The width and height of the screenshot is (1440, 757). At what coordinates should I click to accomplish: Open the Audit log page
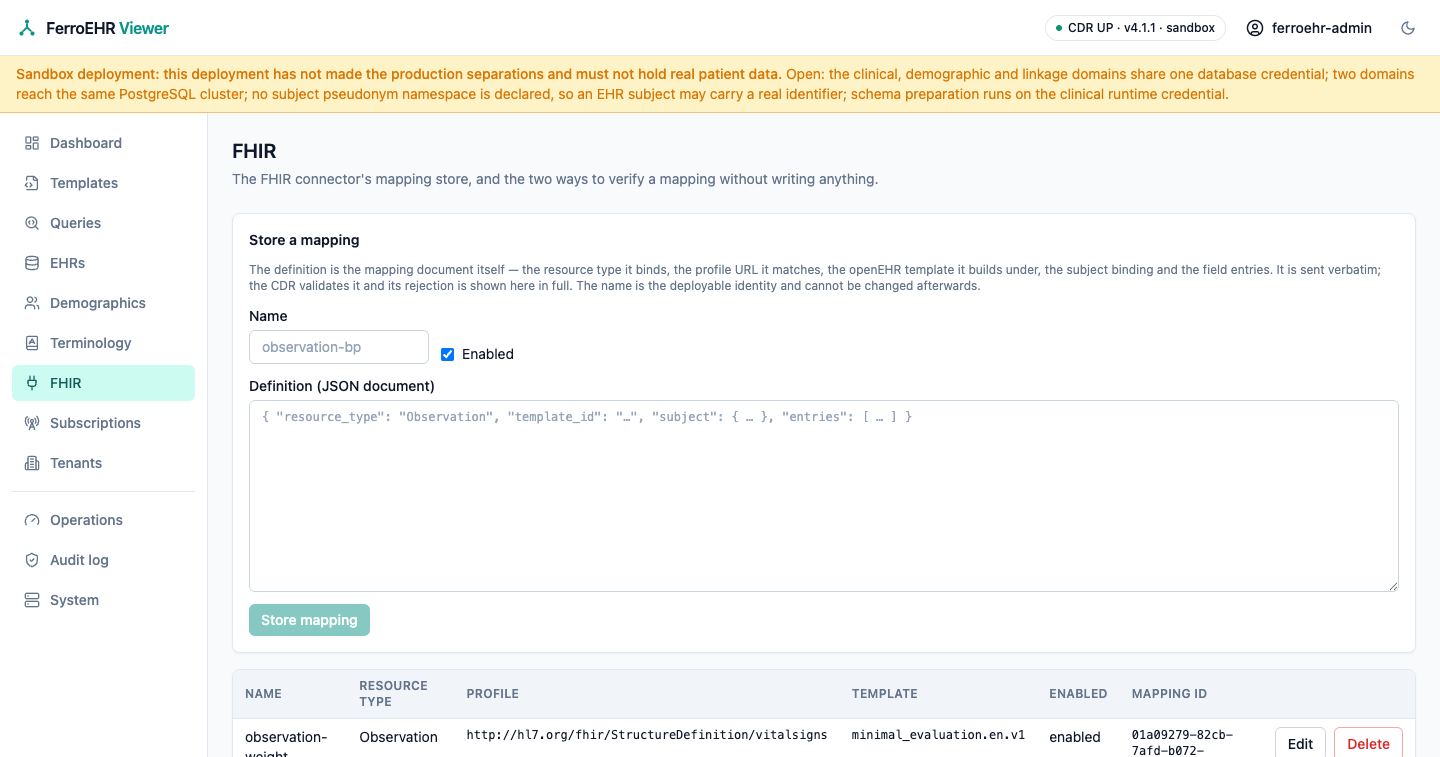[103, 560]
